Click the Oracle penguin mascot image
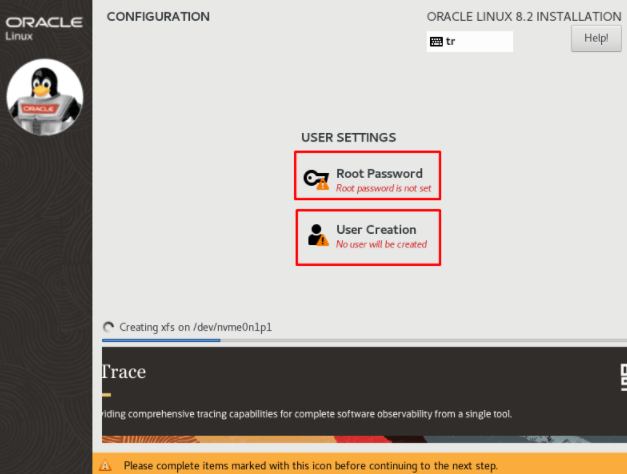The height and width of the screenshot is (474, 627). tap(45, 97)
